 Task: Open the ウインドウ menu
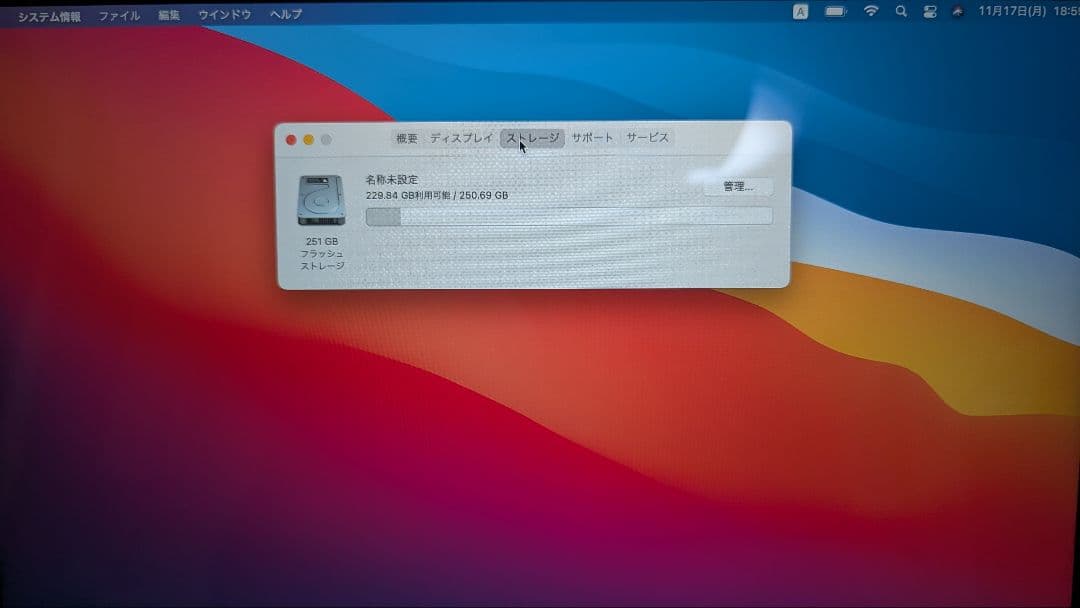pos(225,15)
